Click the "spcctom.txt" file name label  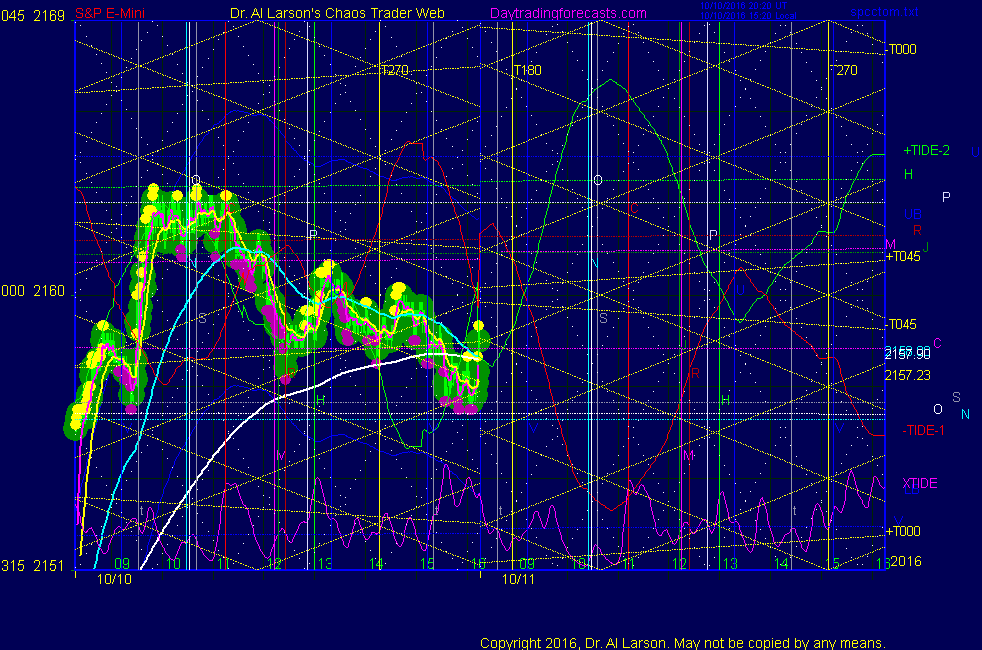[884, 11]
